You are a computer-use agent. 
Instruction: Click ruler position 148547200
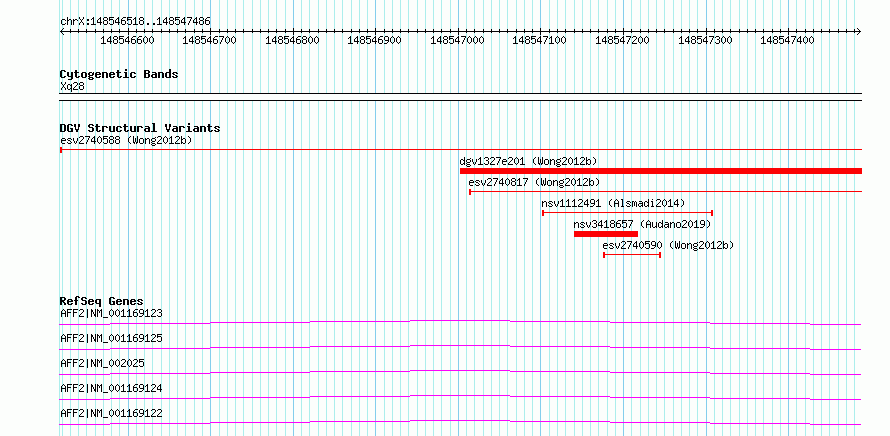[623, 40]
